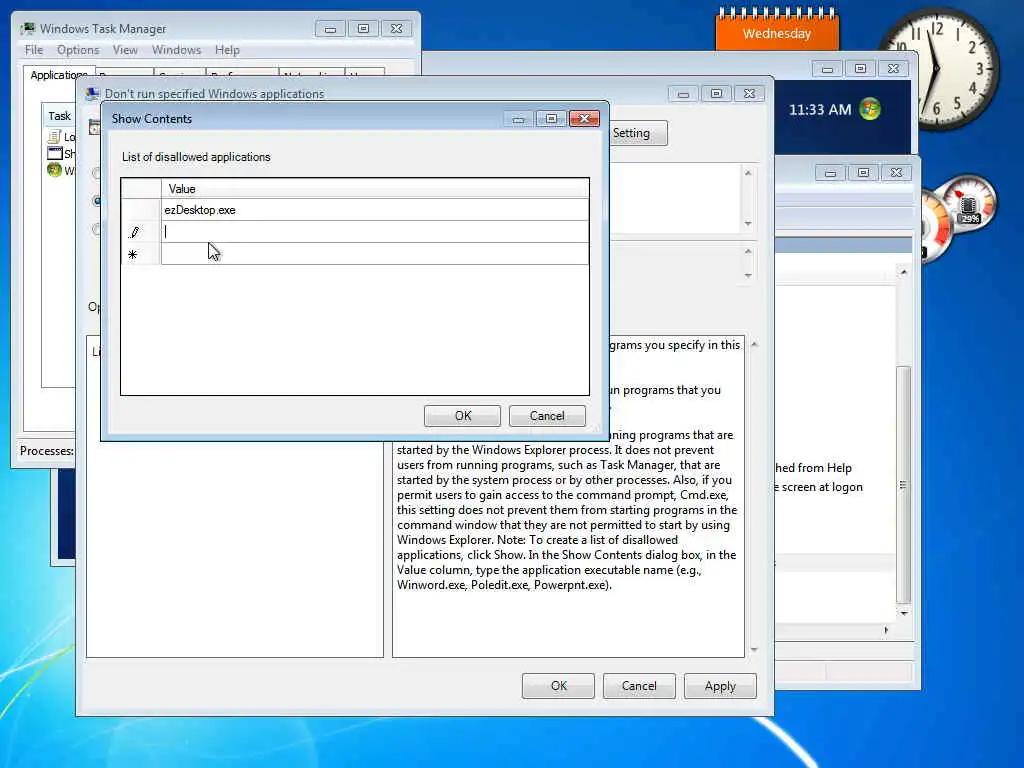1024x768 pixels.
Task: Click Cancel in the policy settings window
Action: click(639, 686)
